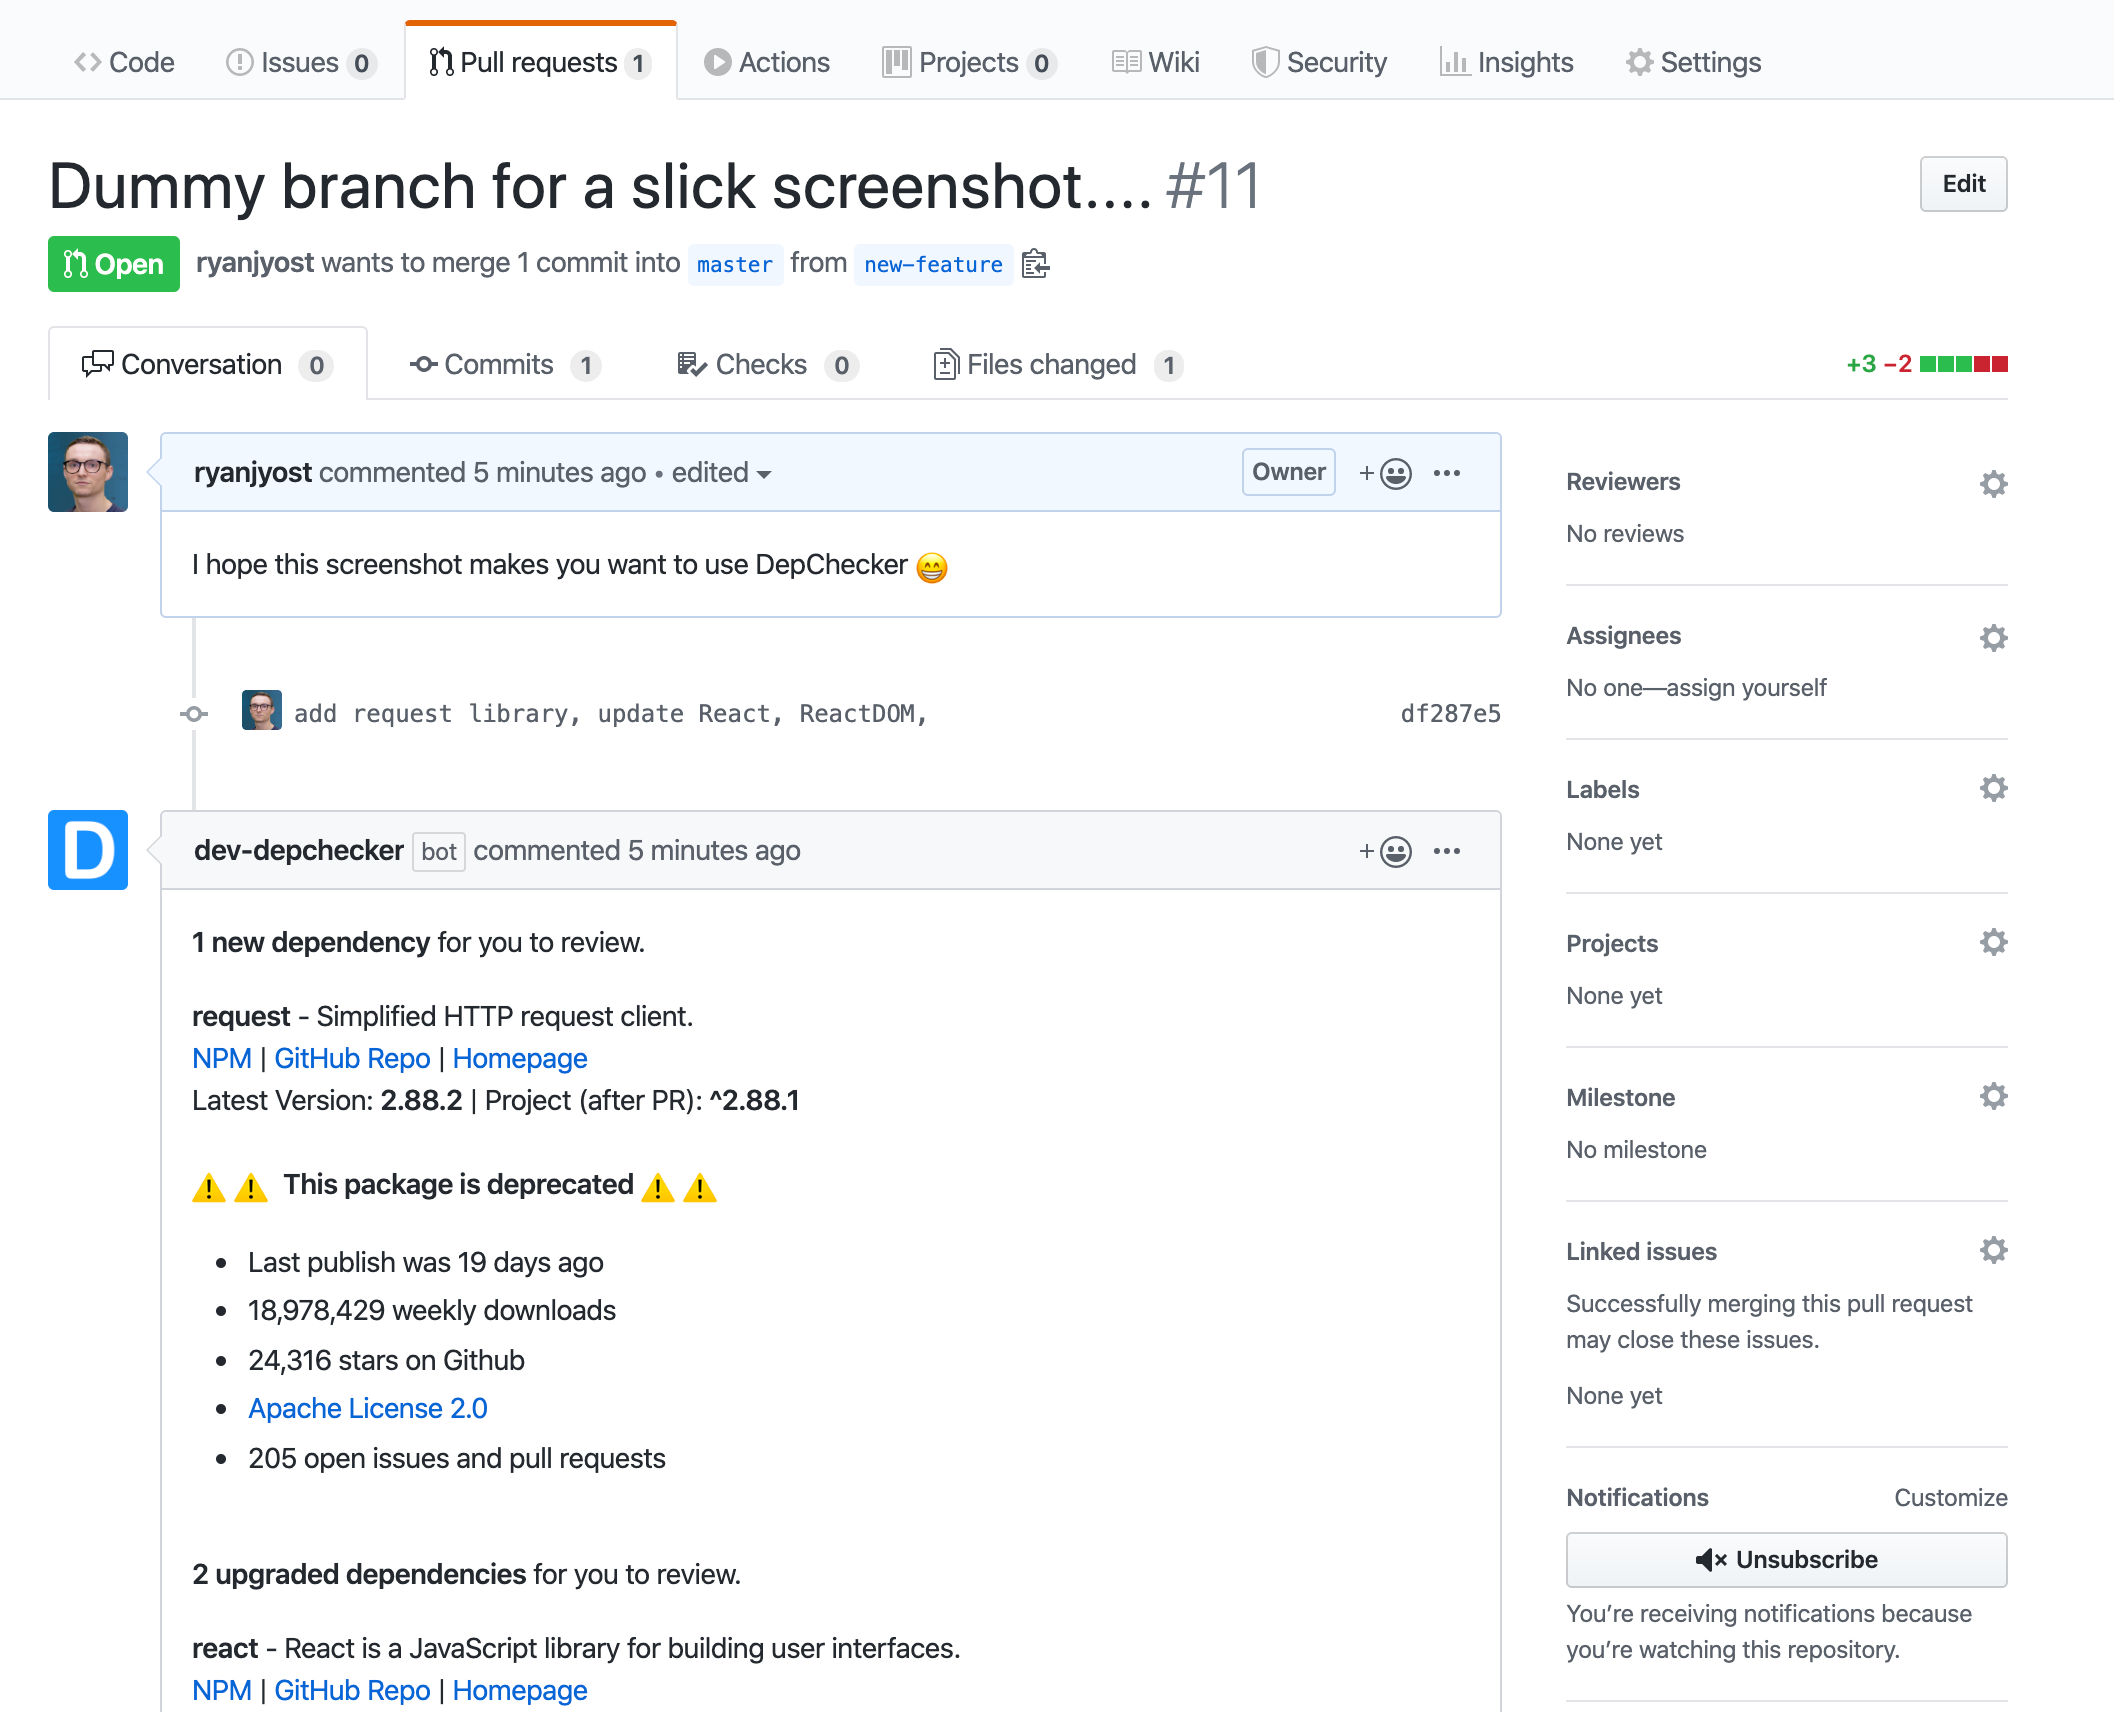Click the Milestone heading

tap(1620, 1098)
